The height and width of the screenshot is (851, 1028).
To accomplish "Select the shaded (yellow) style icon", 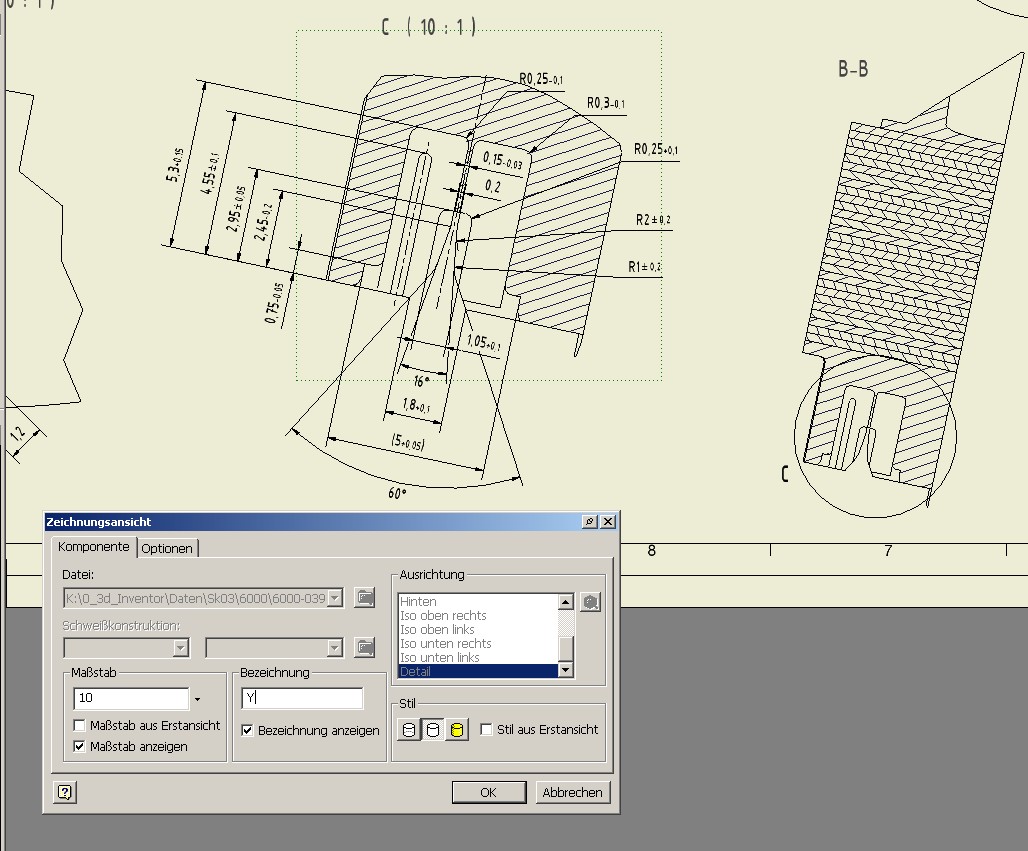I will (457, 730).
